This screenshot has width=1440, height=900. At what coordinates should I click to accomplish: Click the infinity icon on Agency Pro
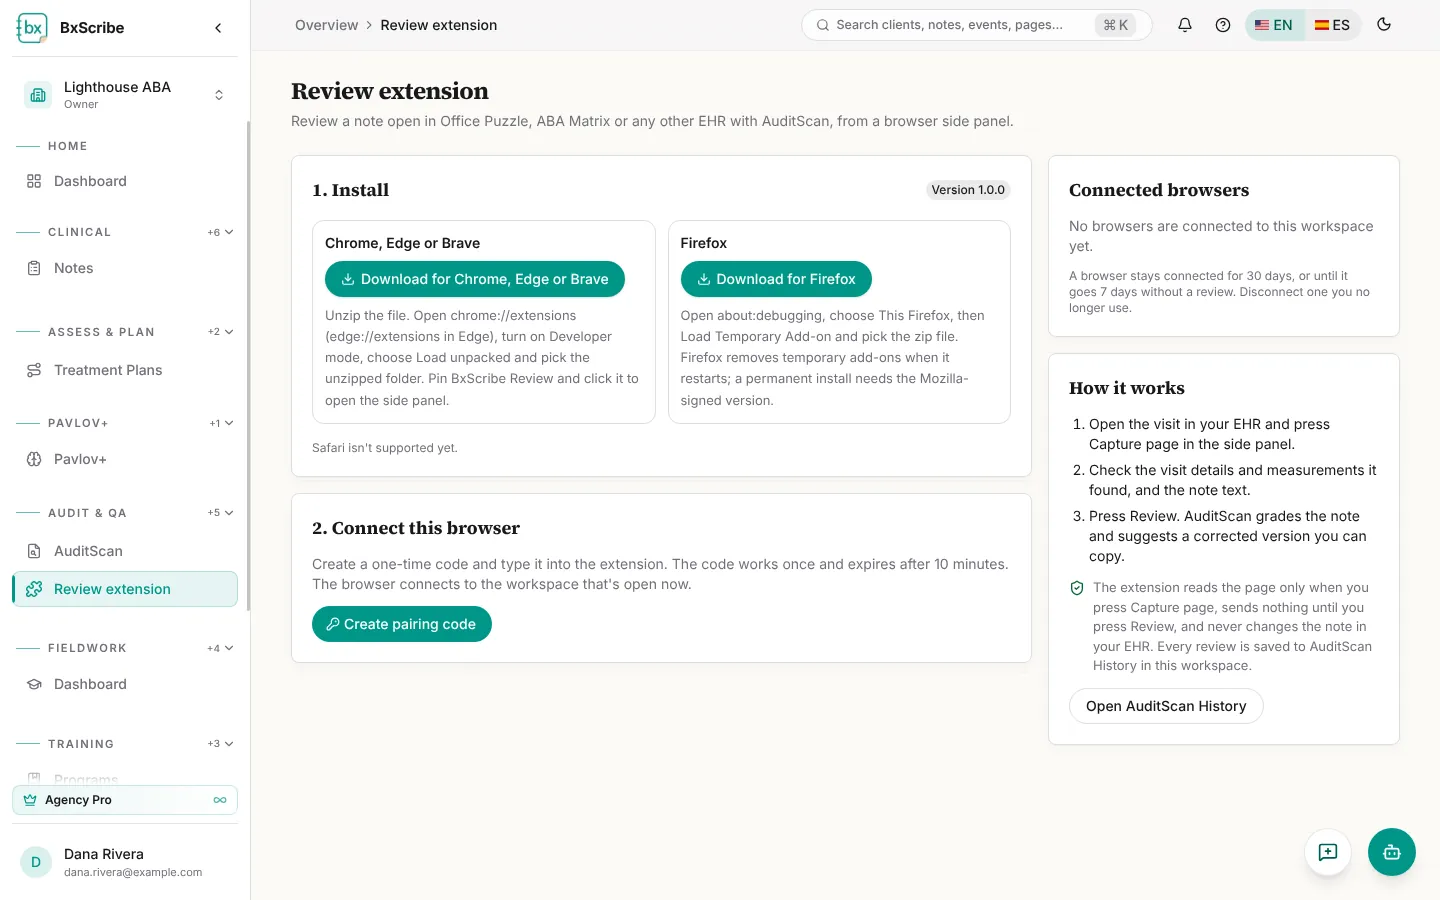click(x=220, y=800)
